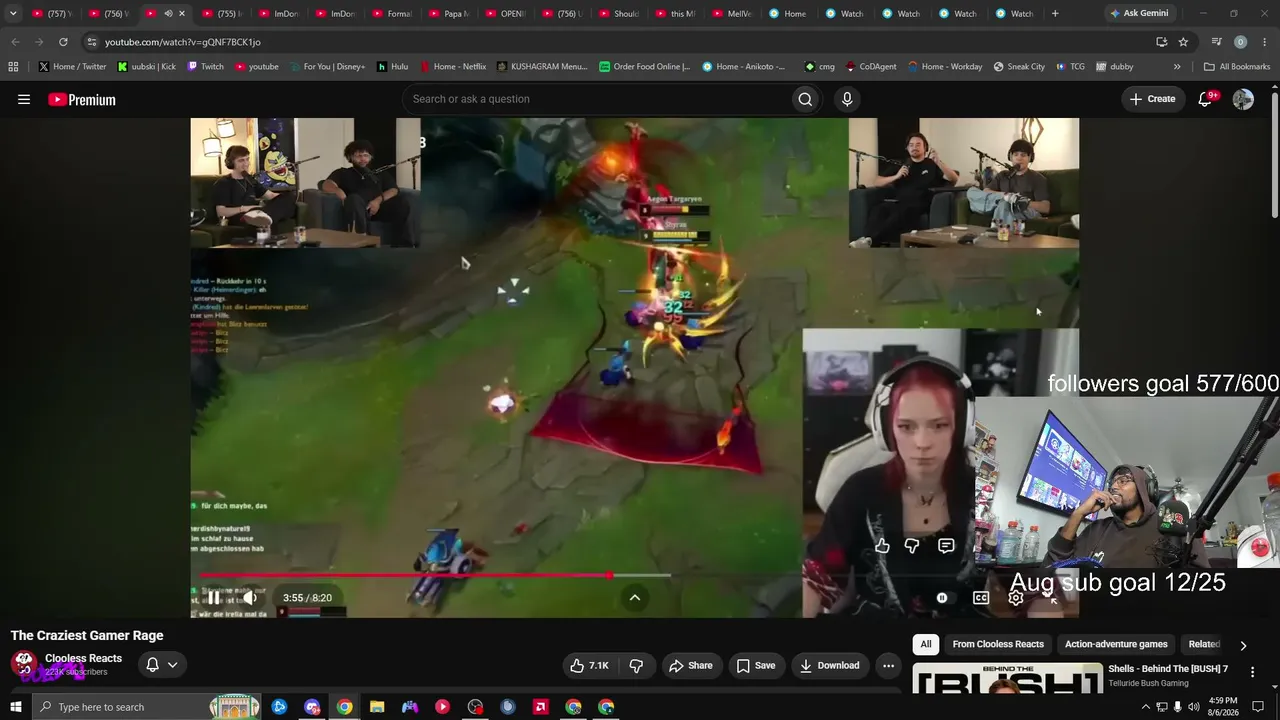
Task: Open the Windows notification center icon
Action: click(1258, 707)
